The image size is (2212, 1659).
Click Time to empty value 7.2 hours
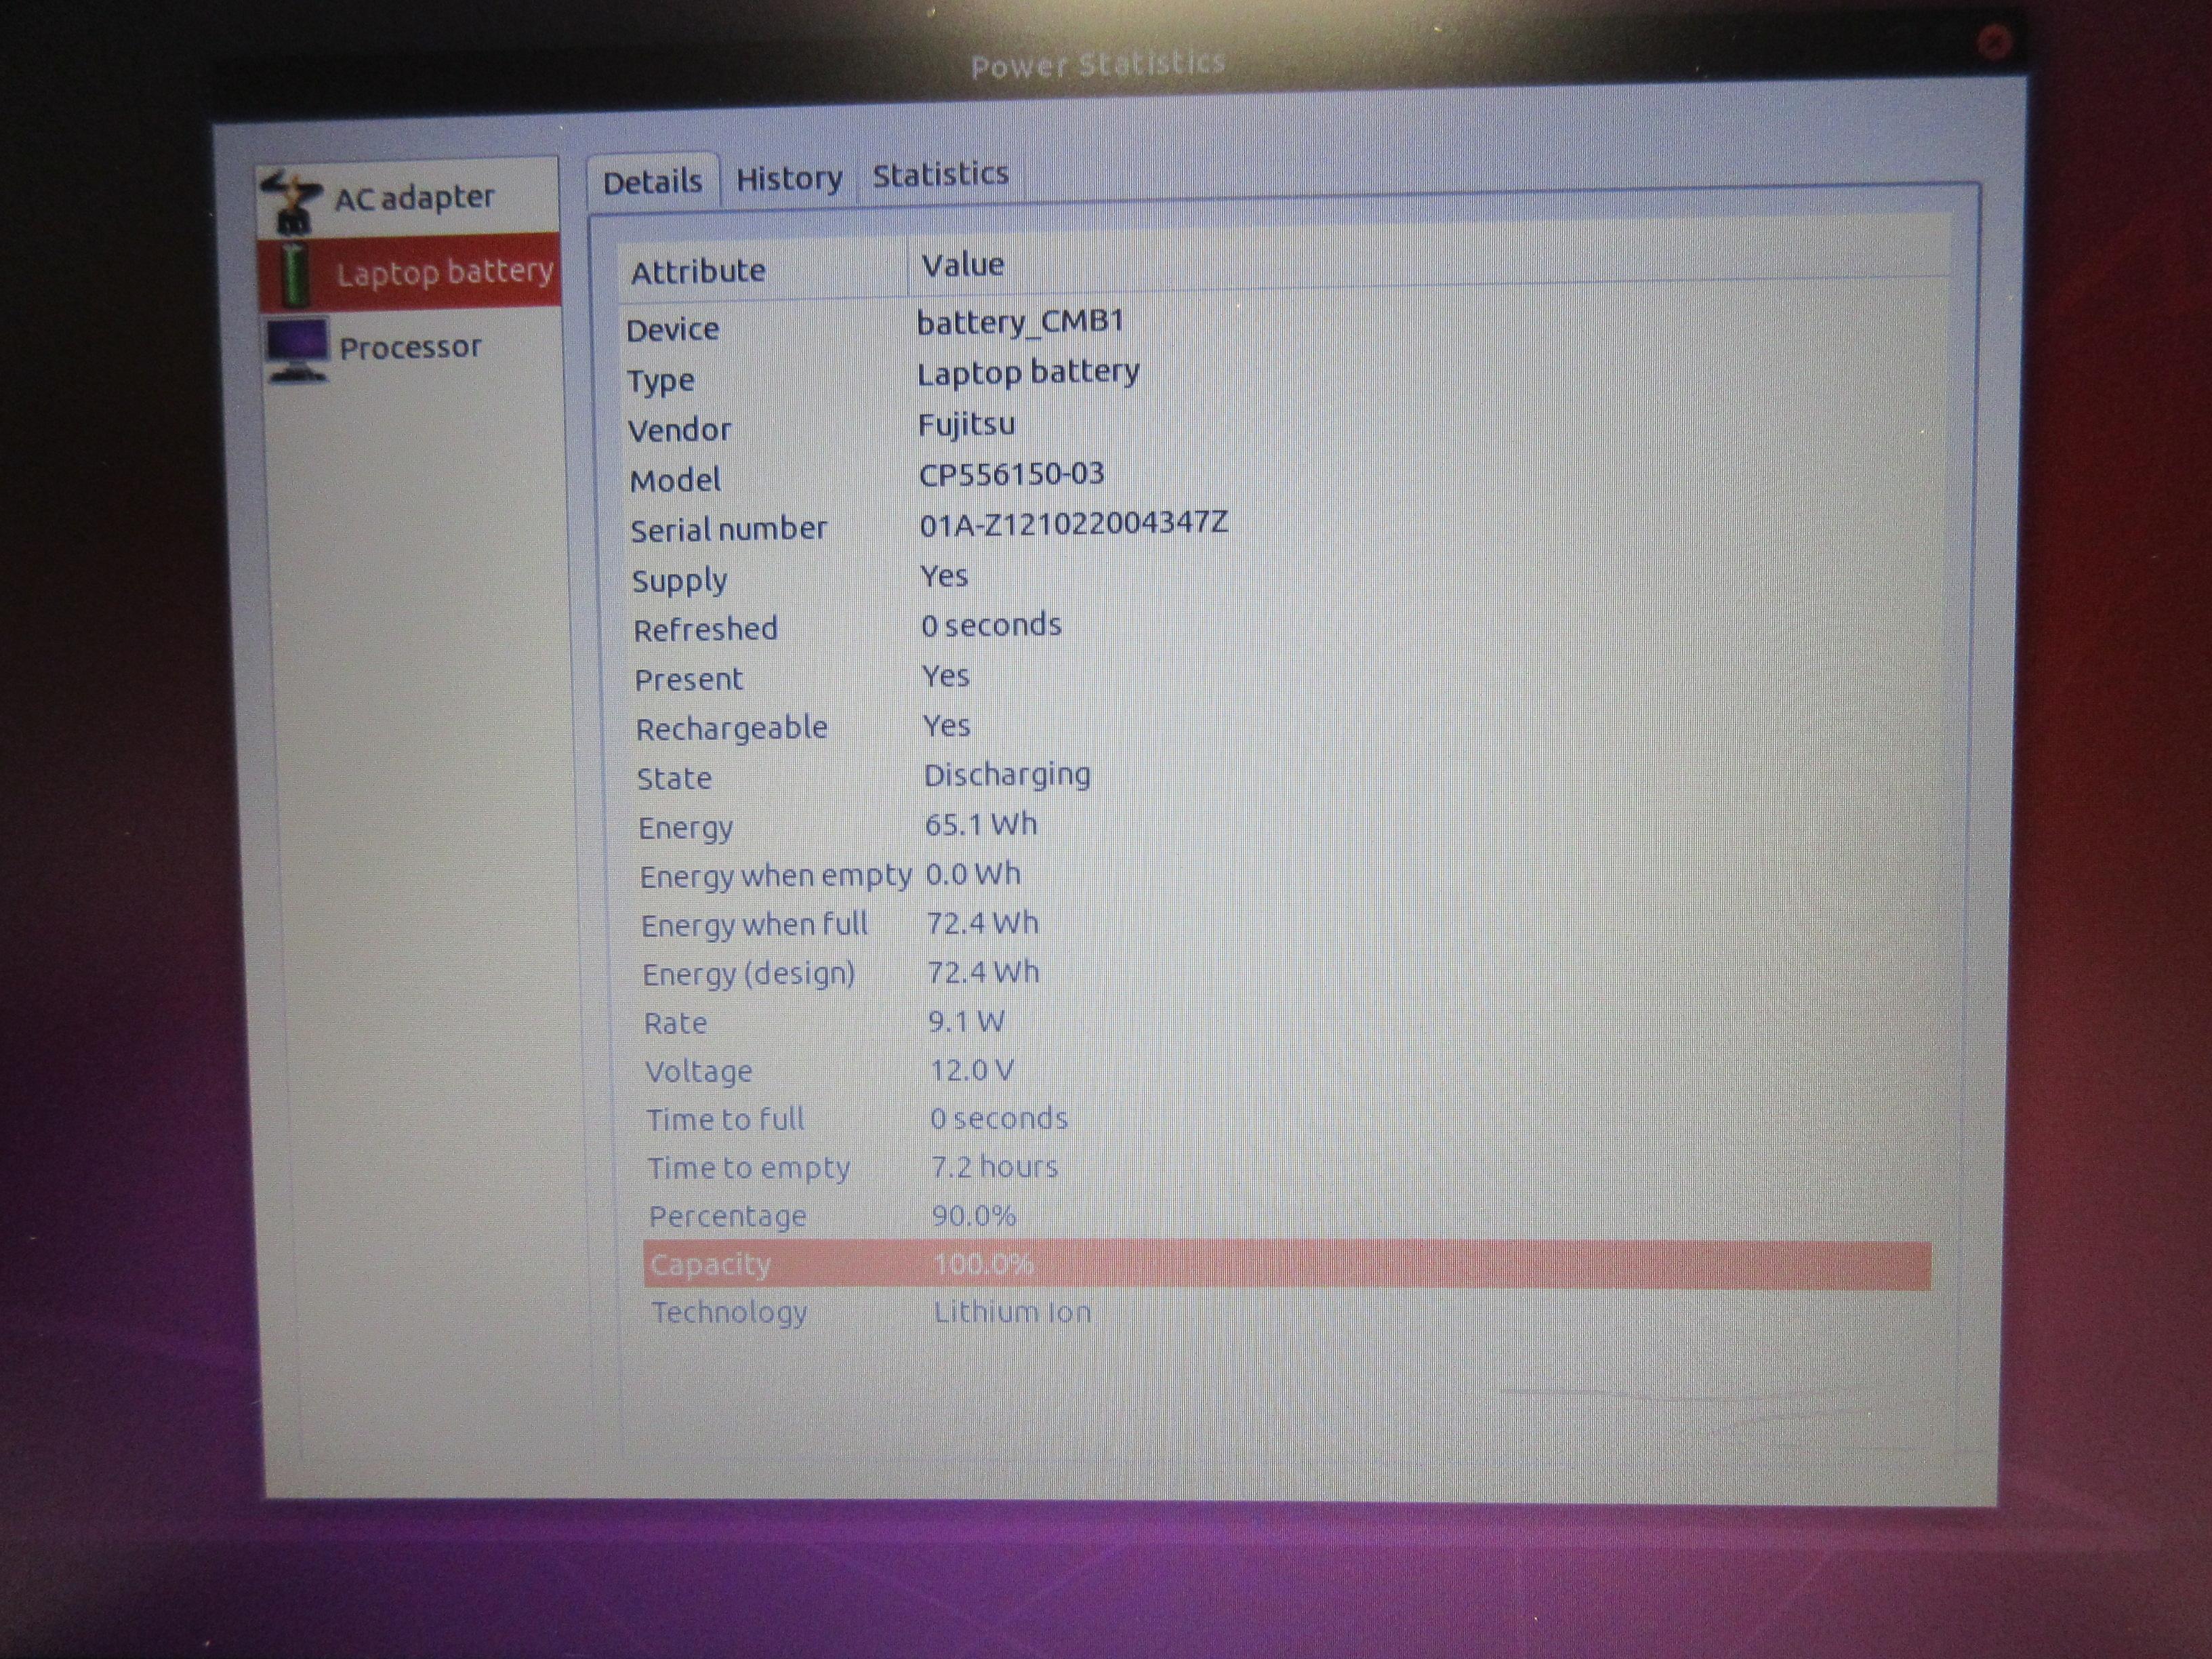click(x=994, y=1167)
